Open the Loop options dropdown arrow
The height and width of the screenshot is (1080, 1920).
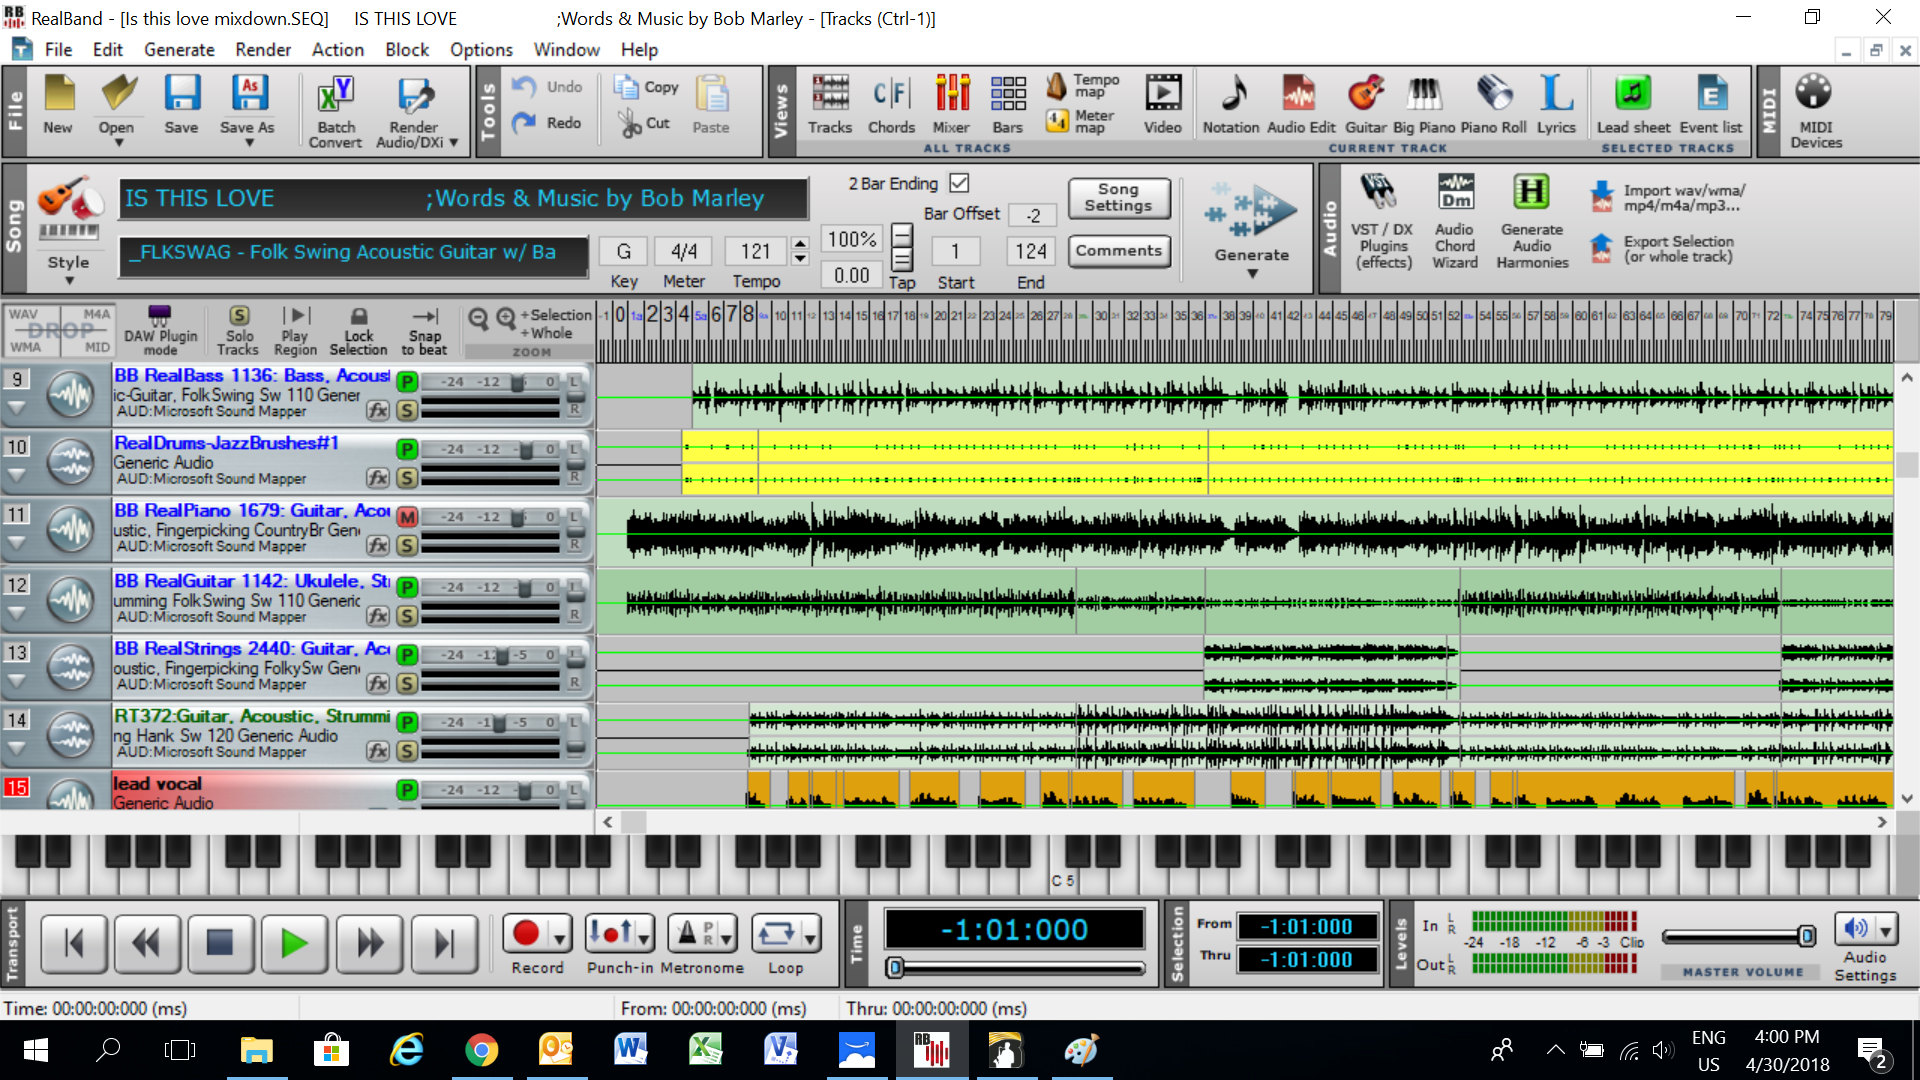click(810, 938)
